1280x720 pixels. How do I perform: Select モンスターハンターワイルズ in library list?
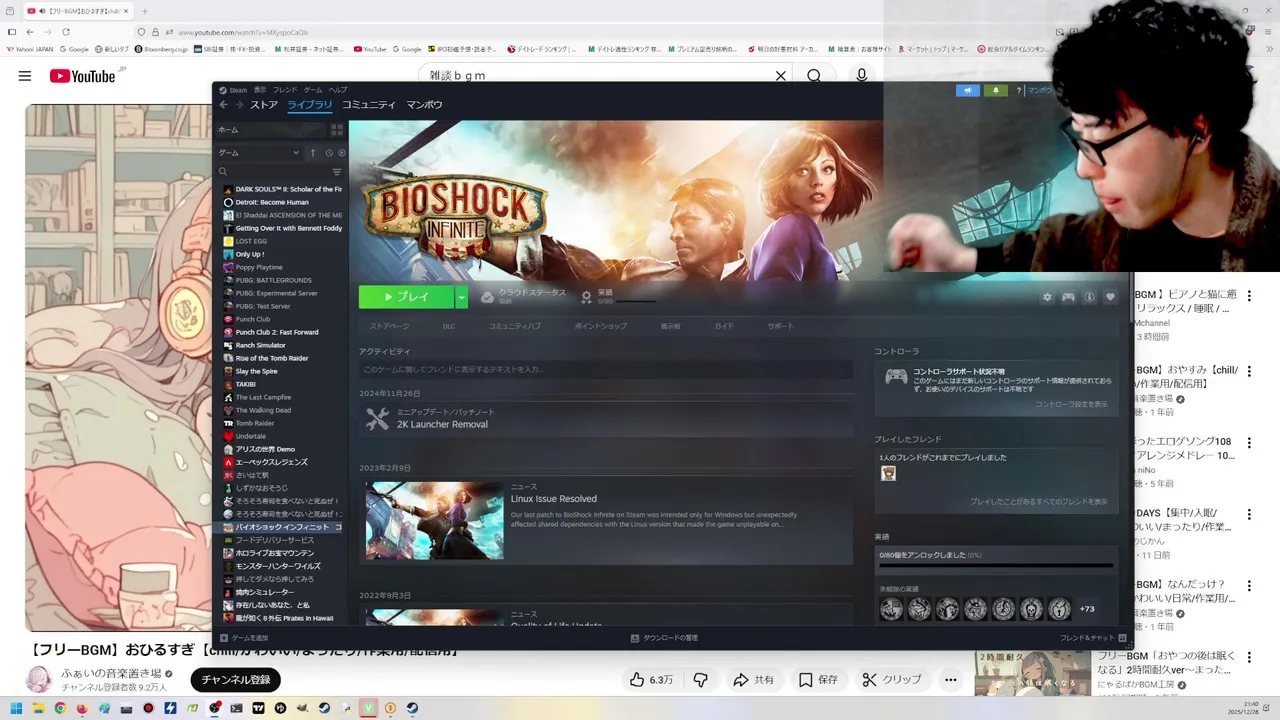[278, 566]
